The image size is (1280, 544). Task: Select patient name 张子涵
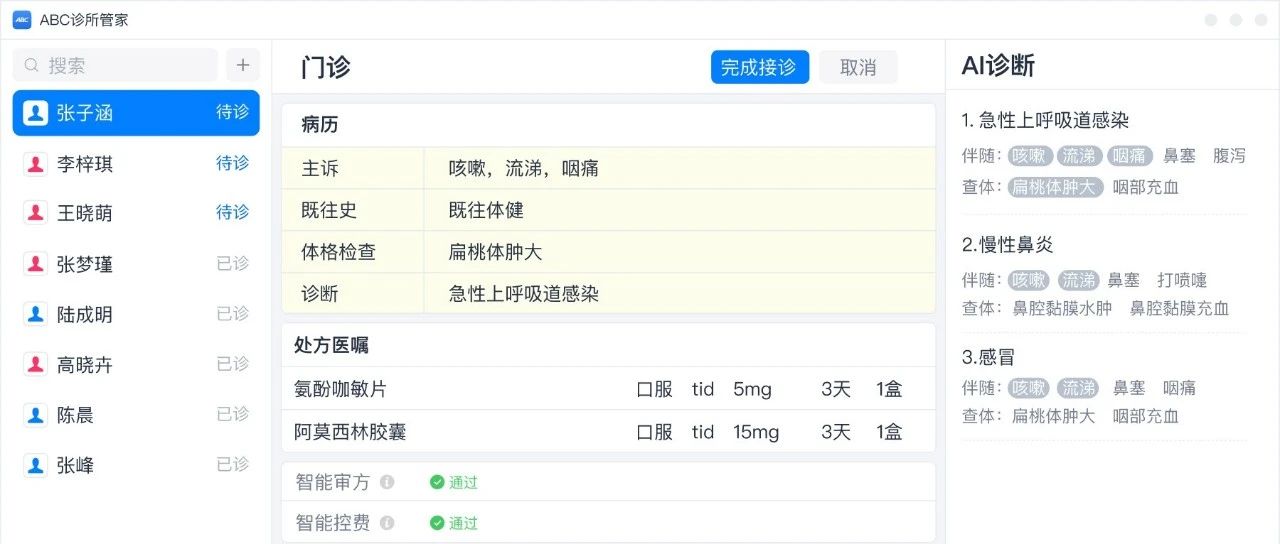point(85,113)
